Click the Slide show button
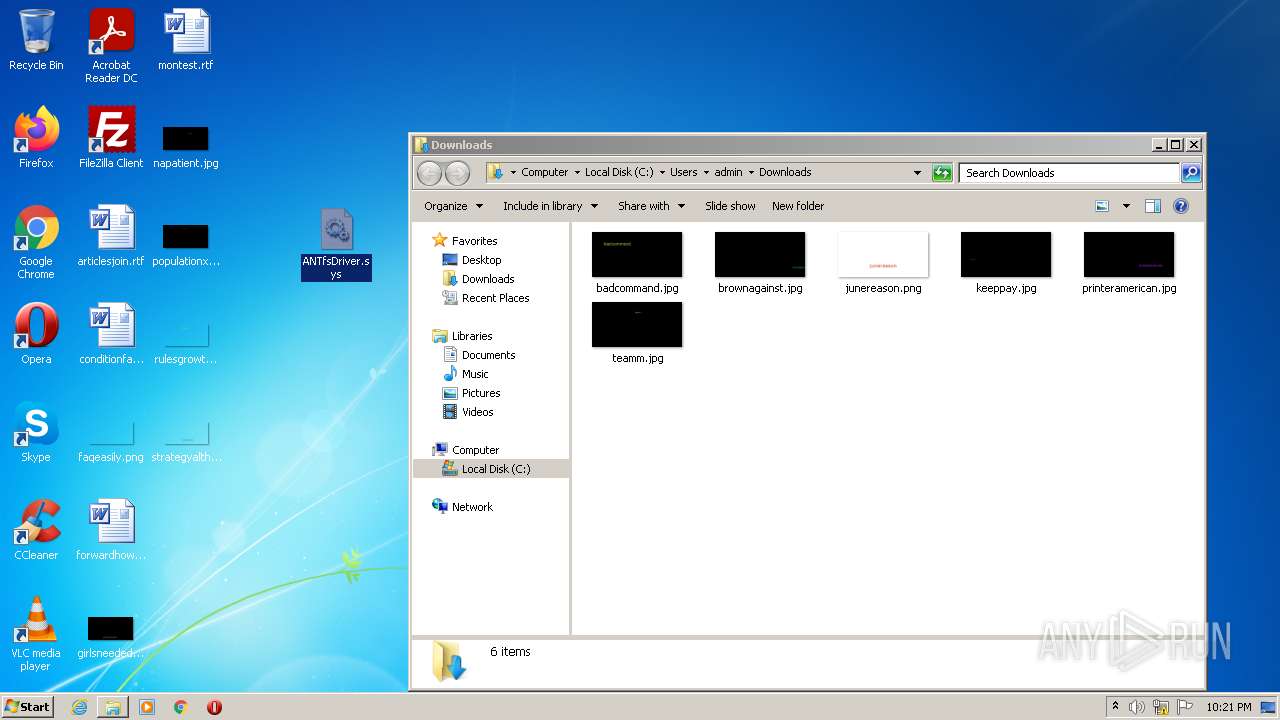Image resolution: width=1280 pixels, height=720 pixels. pyautogui.click(x=730, y=206)
